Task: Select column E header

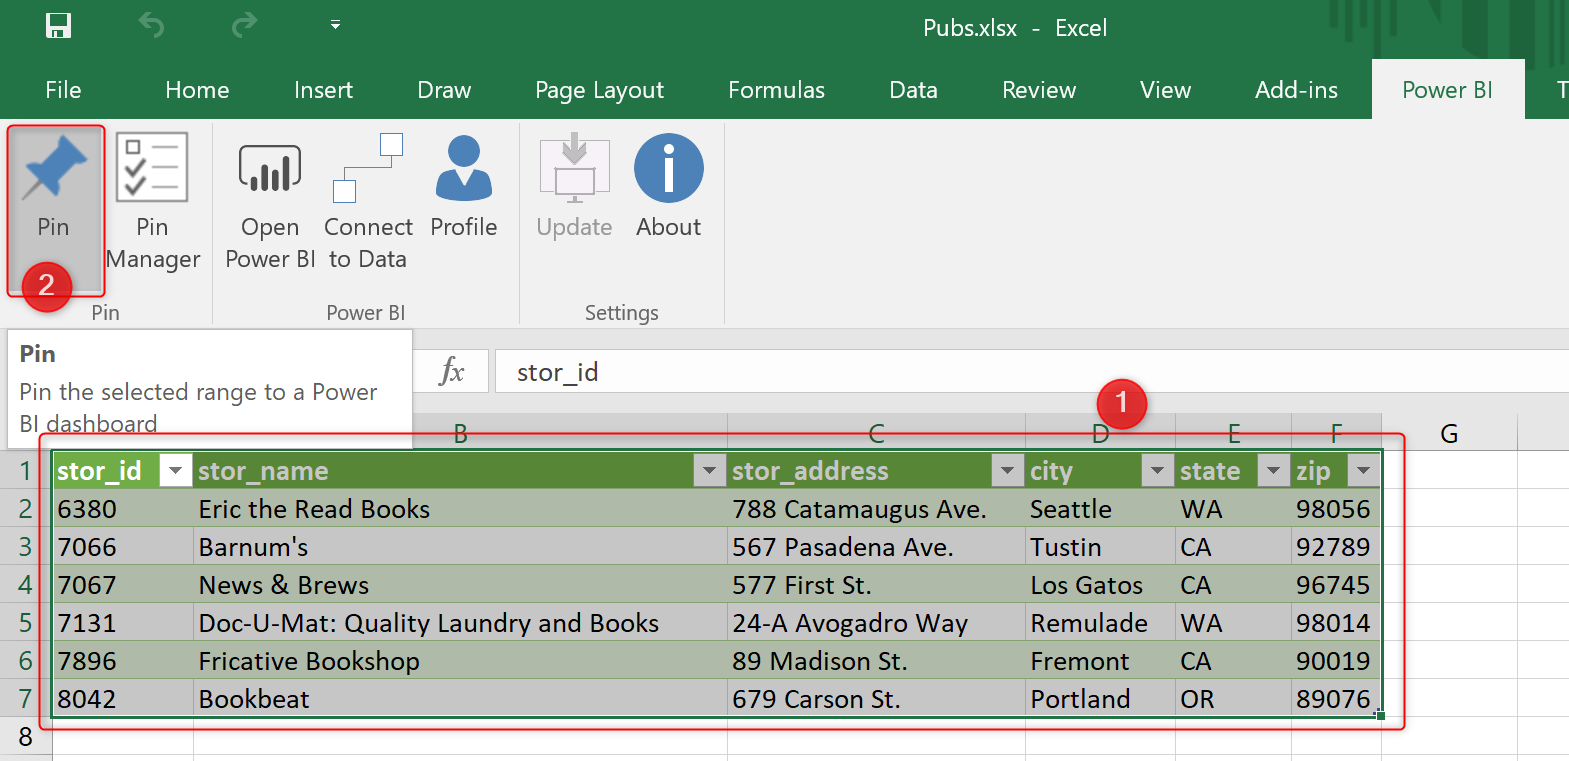Action: tap(1233, 433)
